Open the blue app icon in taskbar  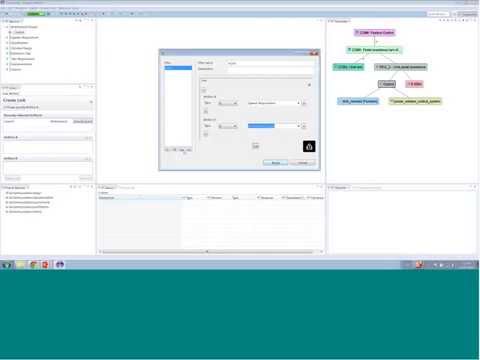pos(60,265)
